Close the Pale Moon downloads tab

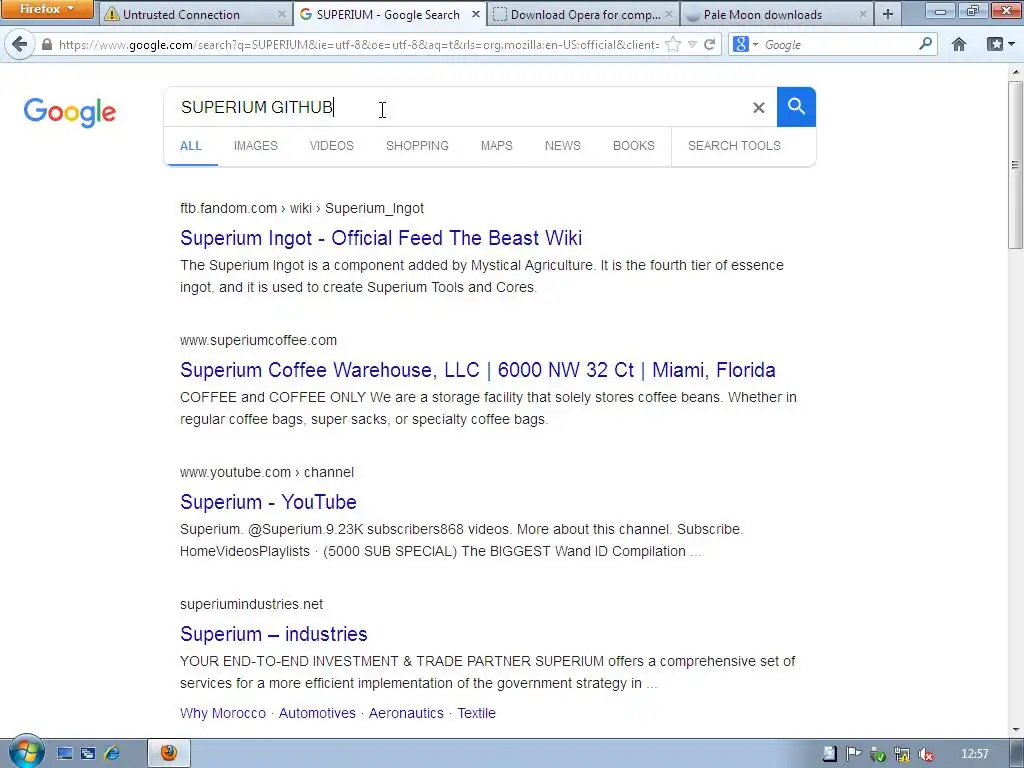point(863,14)
